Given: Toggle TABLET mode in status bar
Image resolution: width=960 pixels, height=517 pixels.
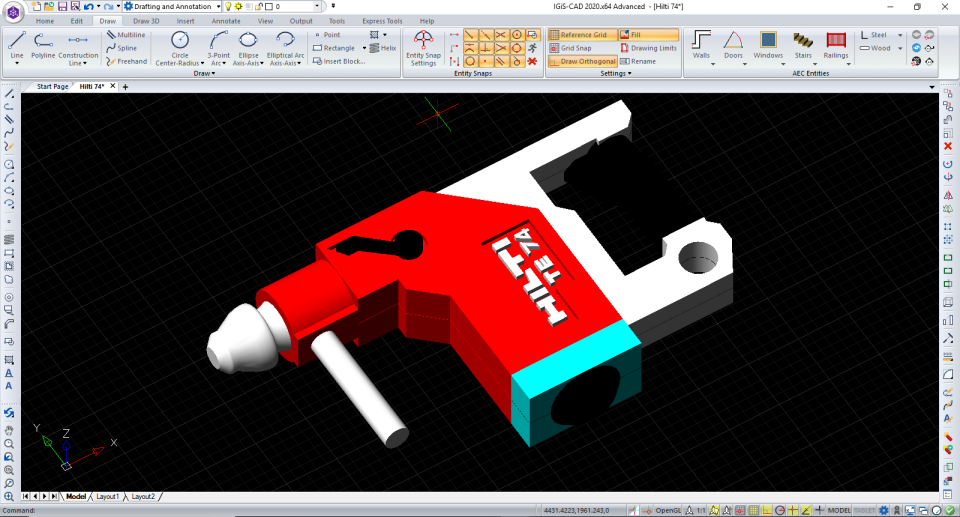Looking at the screenshot, I should [x=864, y=510].
